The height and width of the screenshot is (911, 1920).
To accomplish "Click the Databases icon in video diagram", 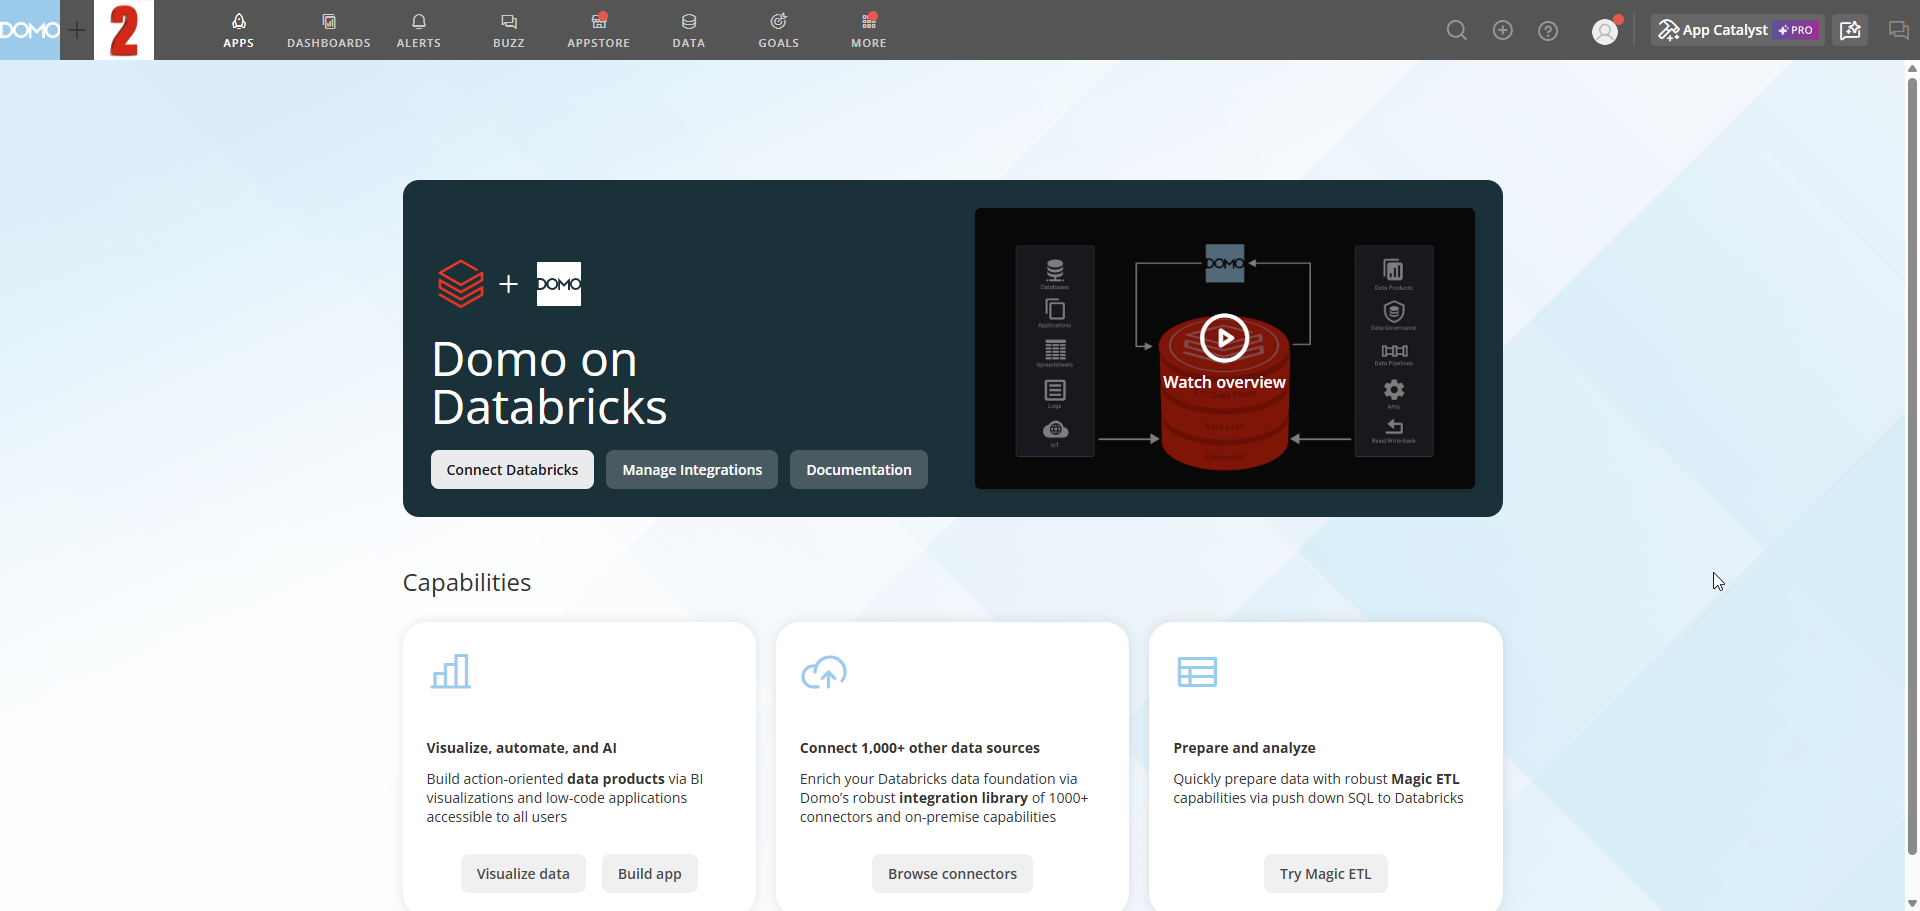I will pos(1055,270).
